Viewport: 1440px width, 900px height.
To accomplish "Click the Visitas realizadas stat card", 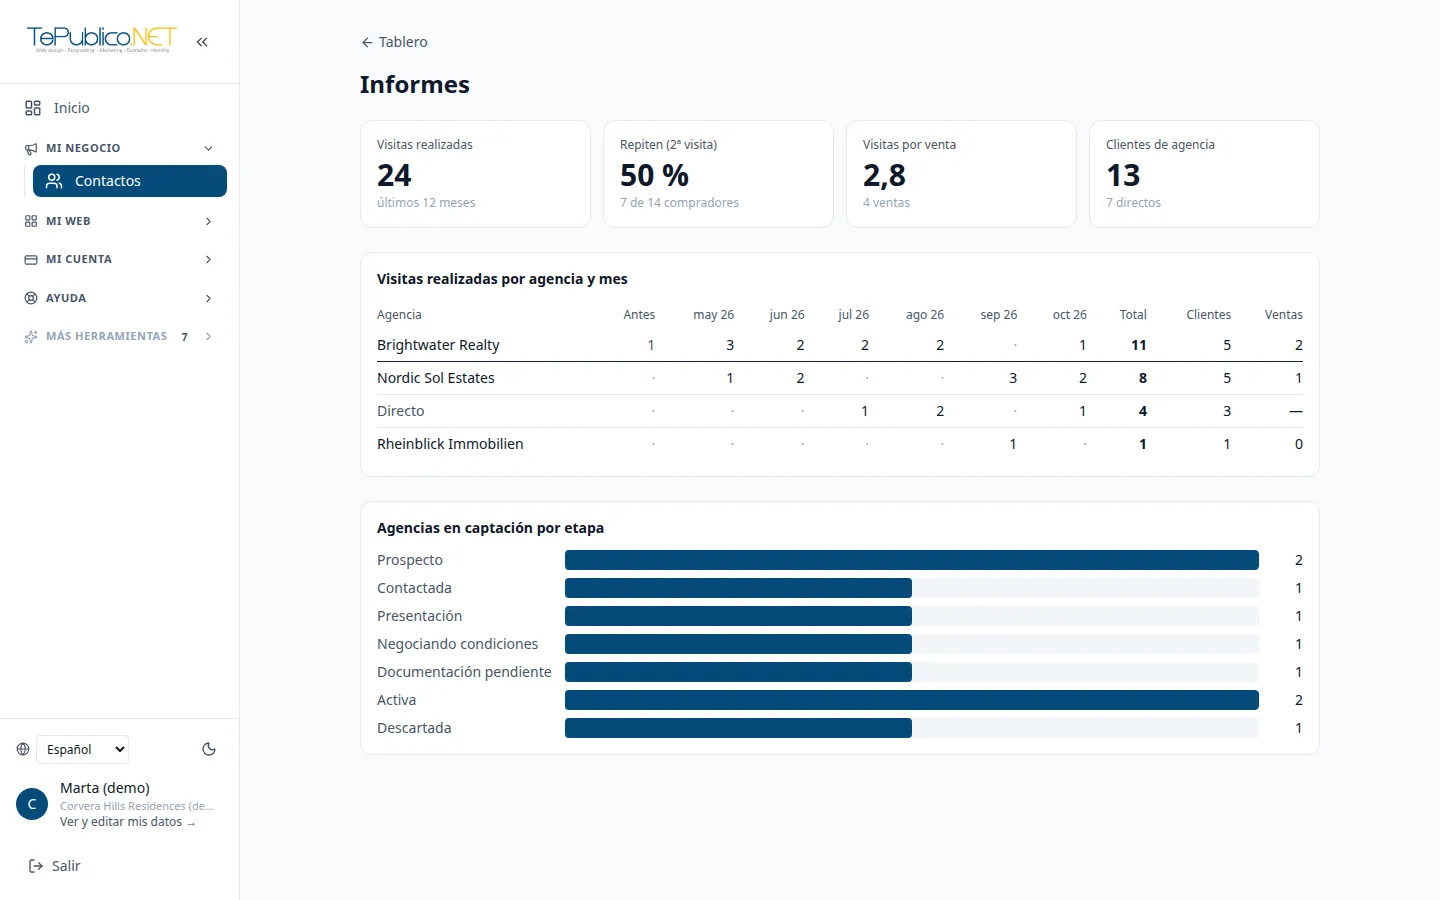I will coord(475,174).
